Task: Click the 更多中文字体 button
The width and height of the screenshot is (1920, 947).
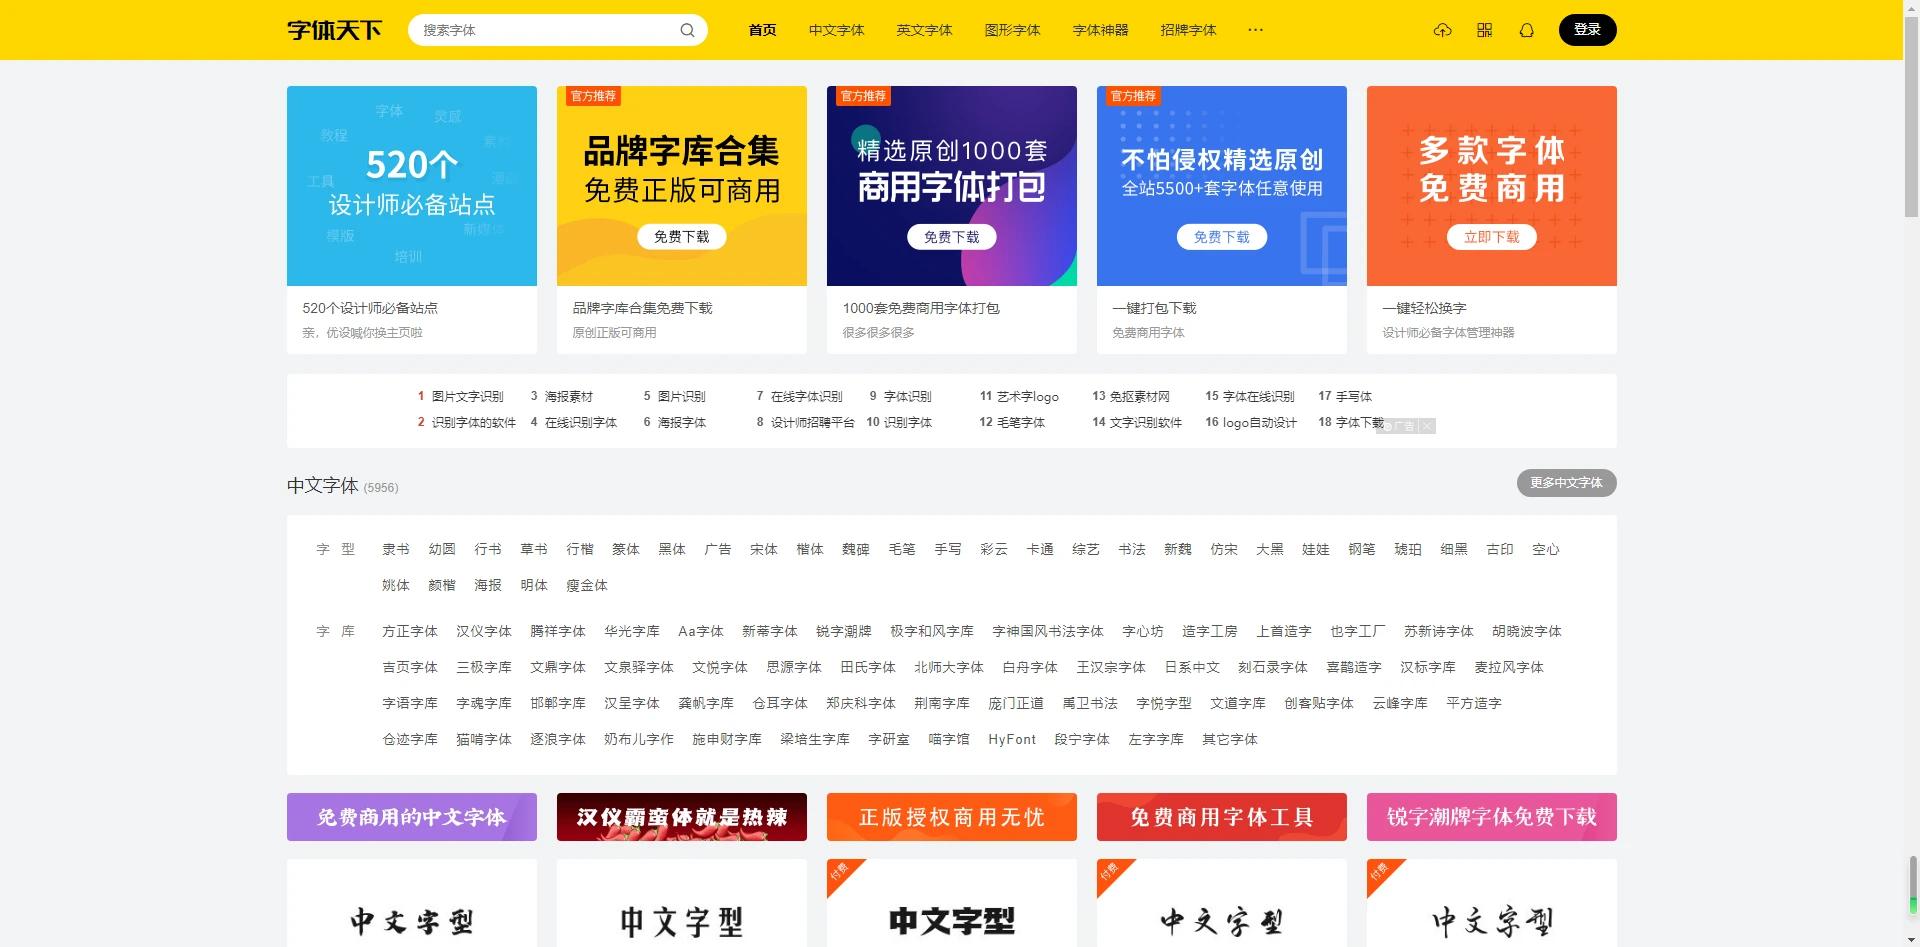Action: coord(1566,483)
